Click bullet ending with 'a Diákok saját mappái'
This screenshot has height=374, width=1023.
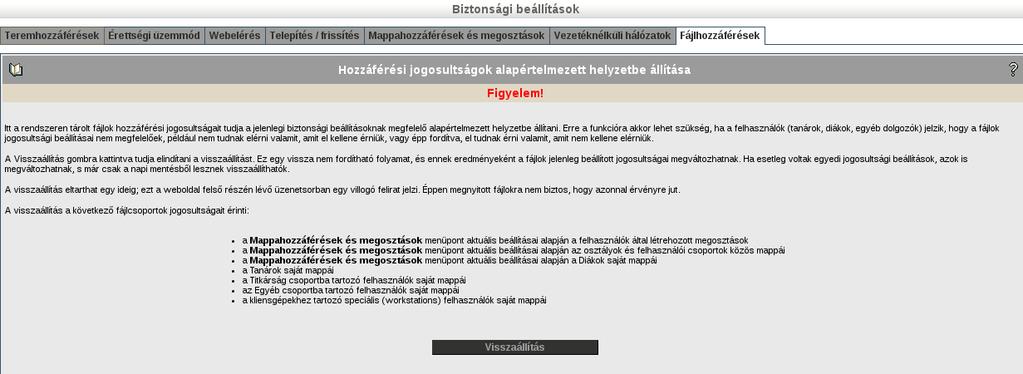click(x=450, y=260)
